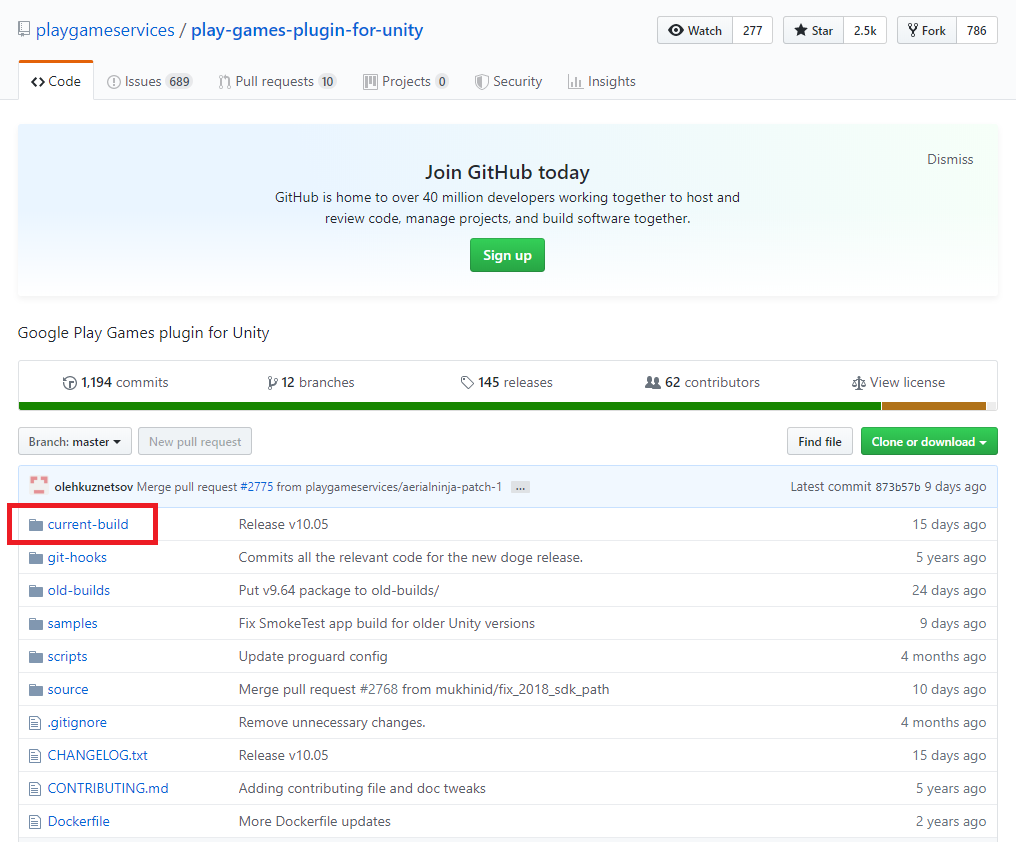Switch to the Code tab
Screen dimensions: 1016x842
coord(56,81)
